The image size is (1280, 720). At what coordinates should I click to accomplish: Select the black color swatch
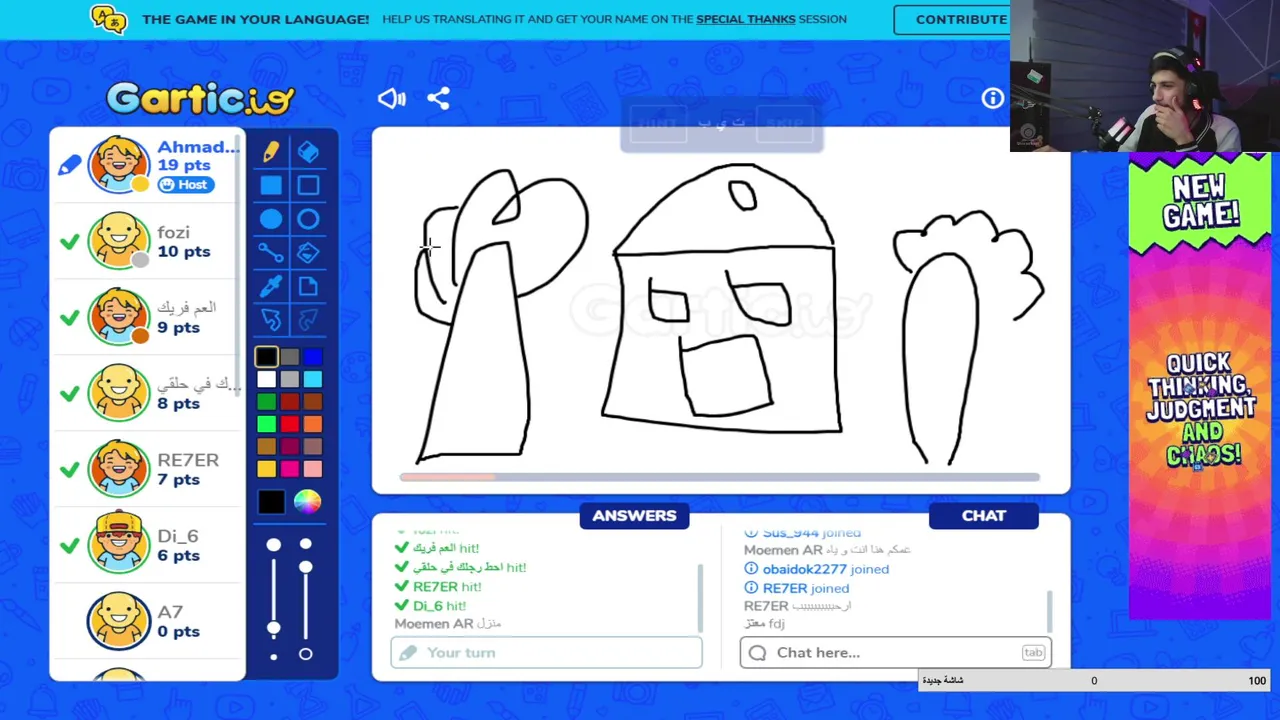click(x=266, y=357)
